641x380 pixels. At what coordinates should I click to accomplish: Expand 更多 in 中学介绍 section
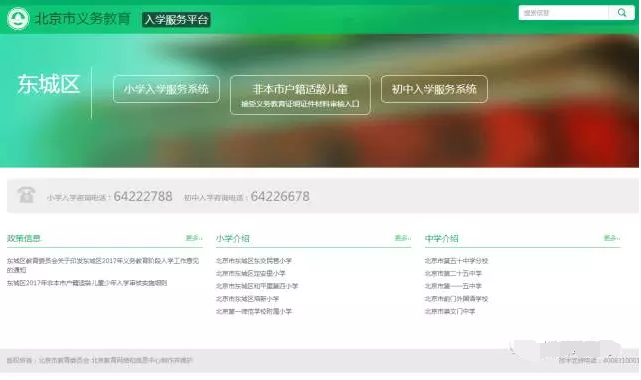point(612,238)
